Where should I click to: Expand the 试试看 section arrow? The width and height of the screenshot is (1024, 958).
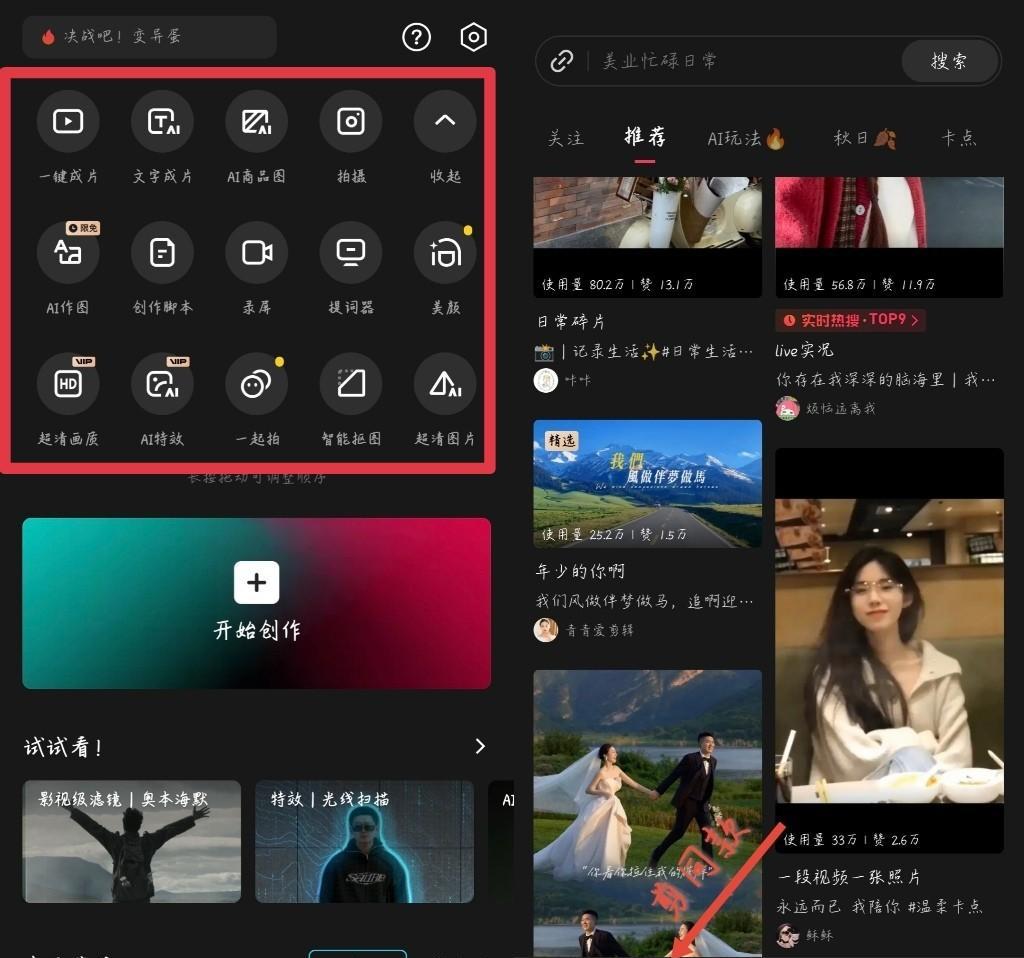(x=479, y=746)
